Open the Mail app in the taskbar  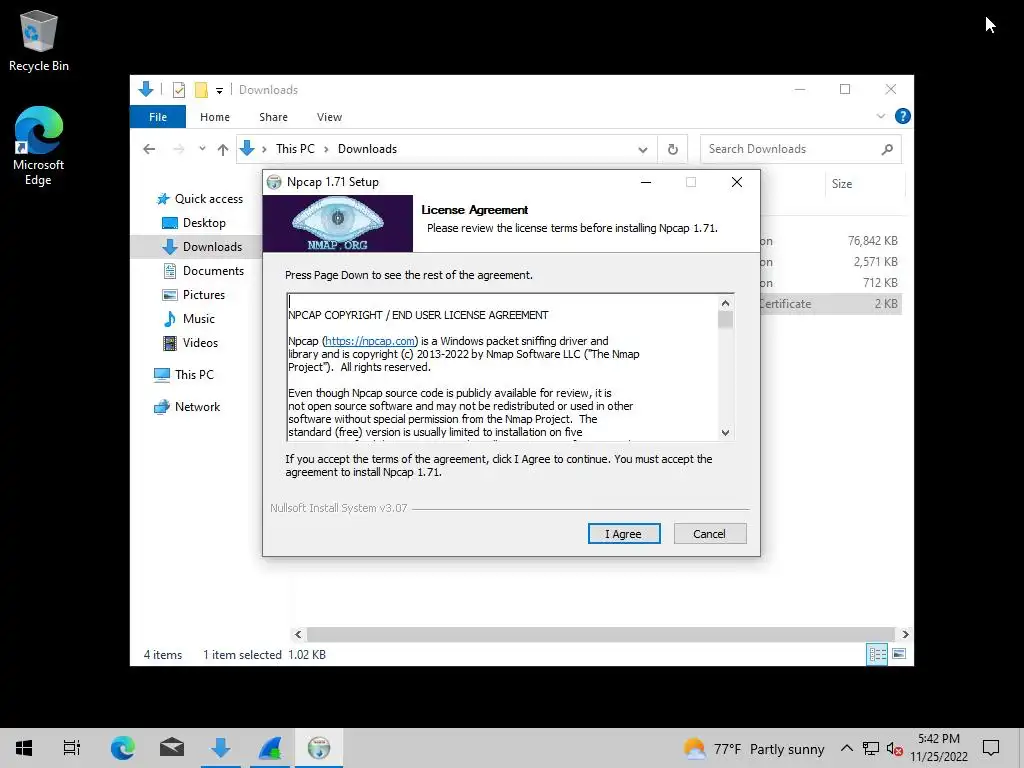pos(172,748)
